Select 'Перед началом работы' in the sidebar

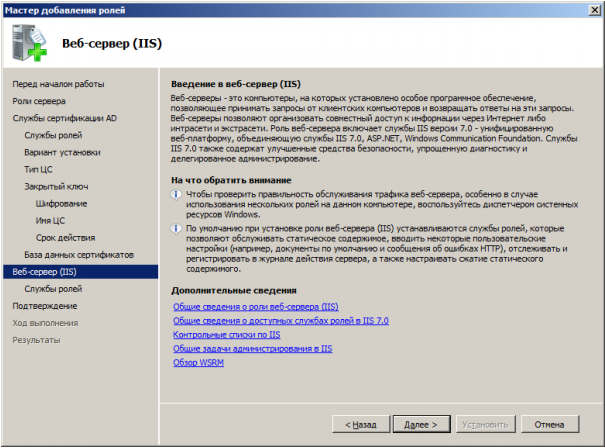coord(58,84)
